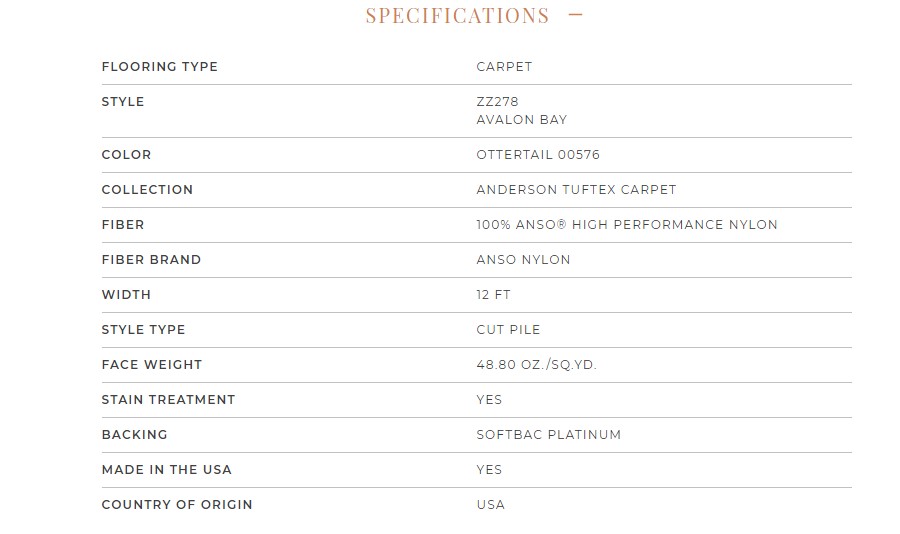Viewport: 900px width, 534px height.
Task: Select the 12 FT width value
Action: [493, 295]
